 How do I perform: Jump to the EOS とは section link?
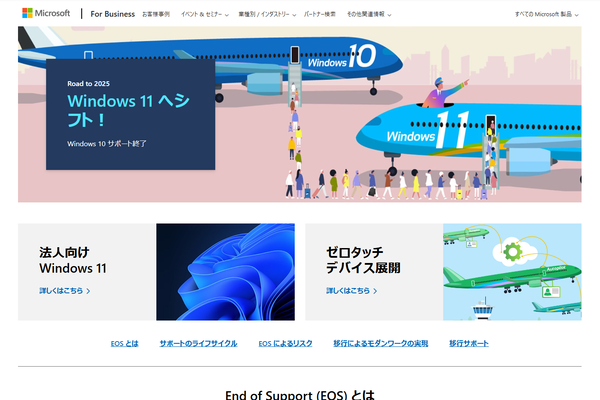click(x=124, y=343)
